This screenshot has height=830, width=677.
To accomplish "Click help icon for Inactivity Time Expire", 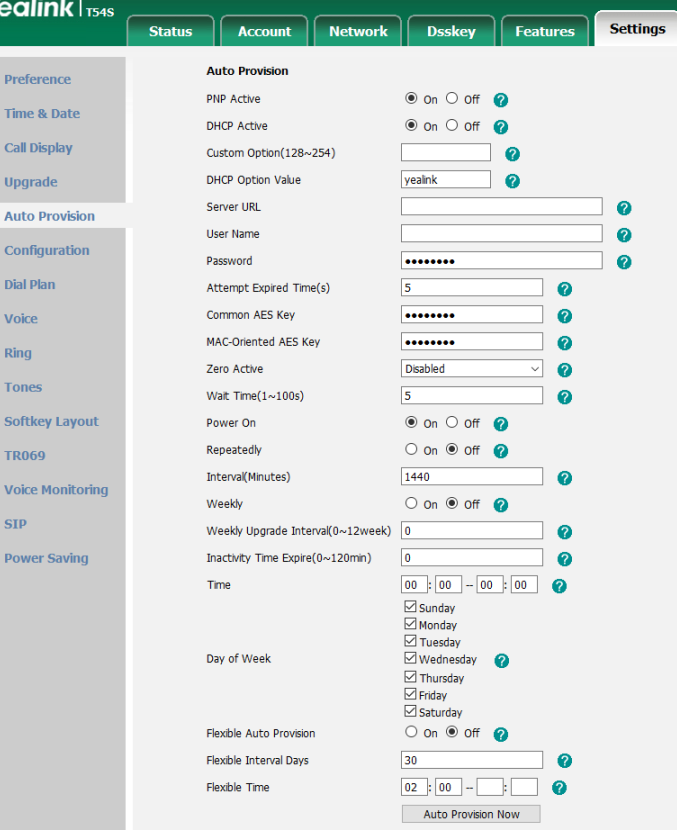I will pyautogui.click(x=564, y=559).
